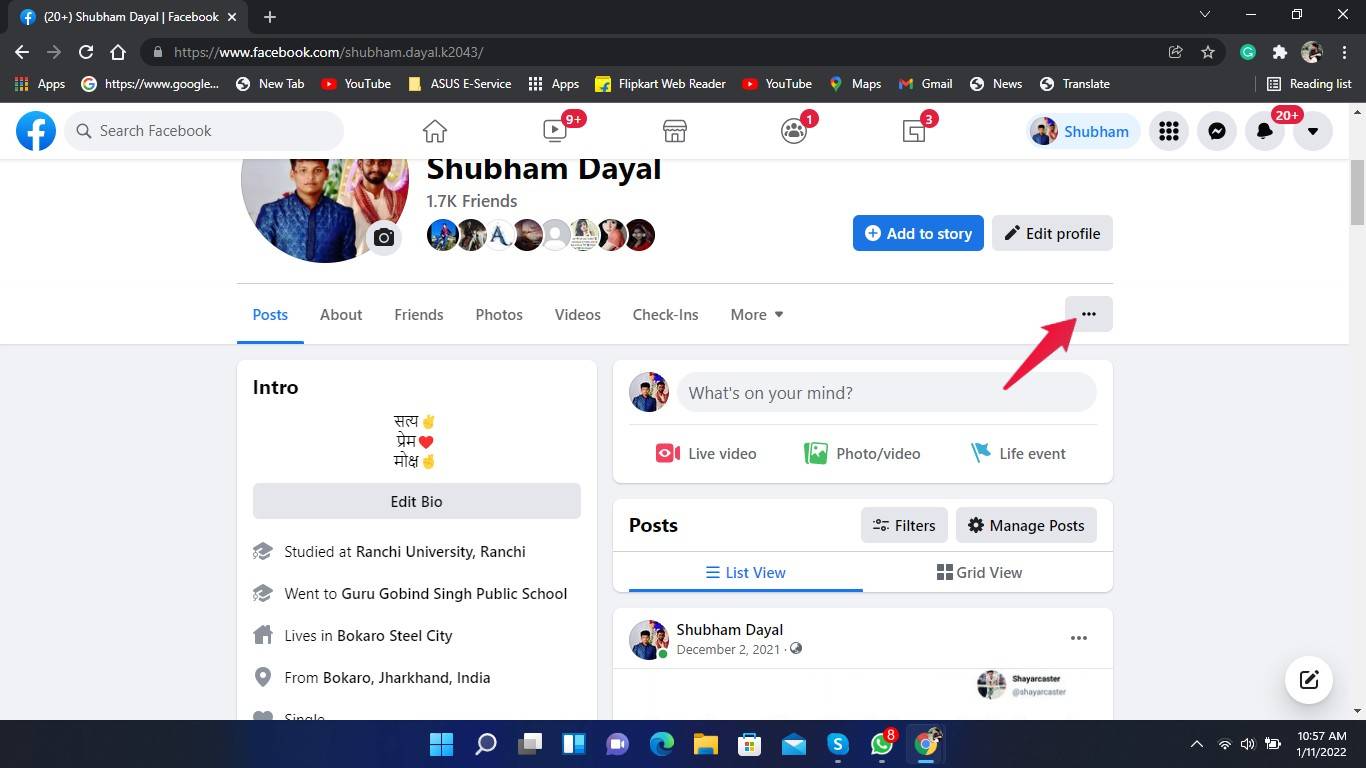Click the What's on your mind field

887,393
